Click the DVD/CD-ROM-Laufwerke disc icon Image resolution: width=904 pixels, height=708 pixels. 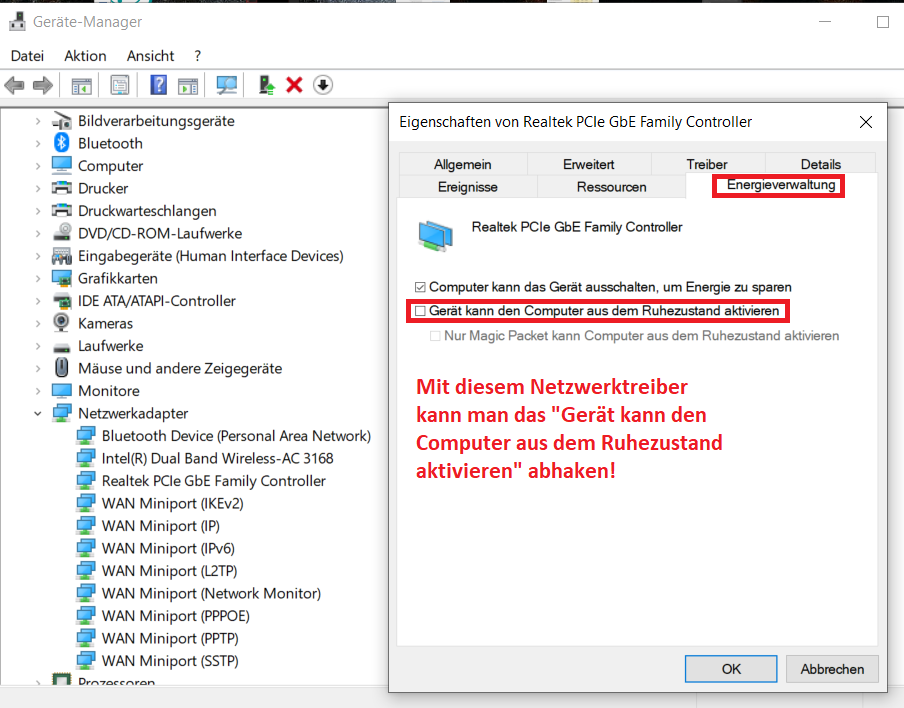(62, 233)
